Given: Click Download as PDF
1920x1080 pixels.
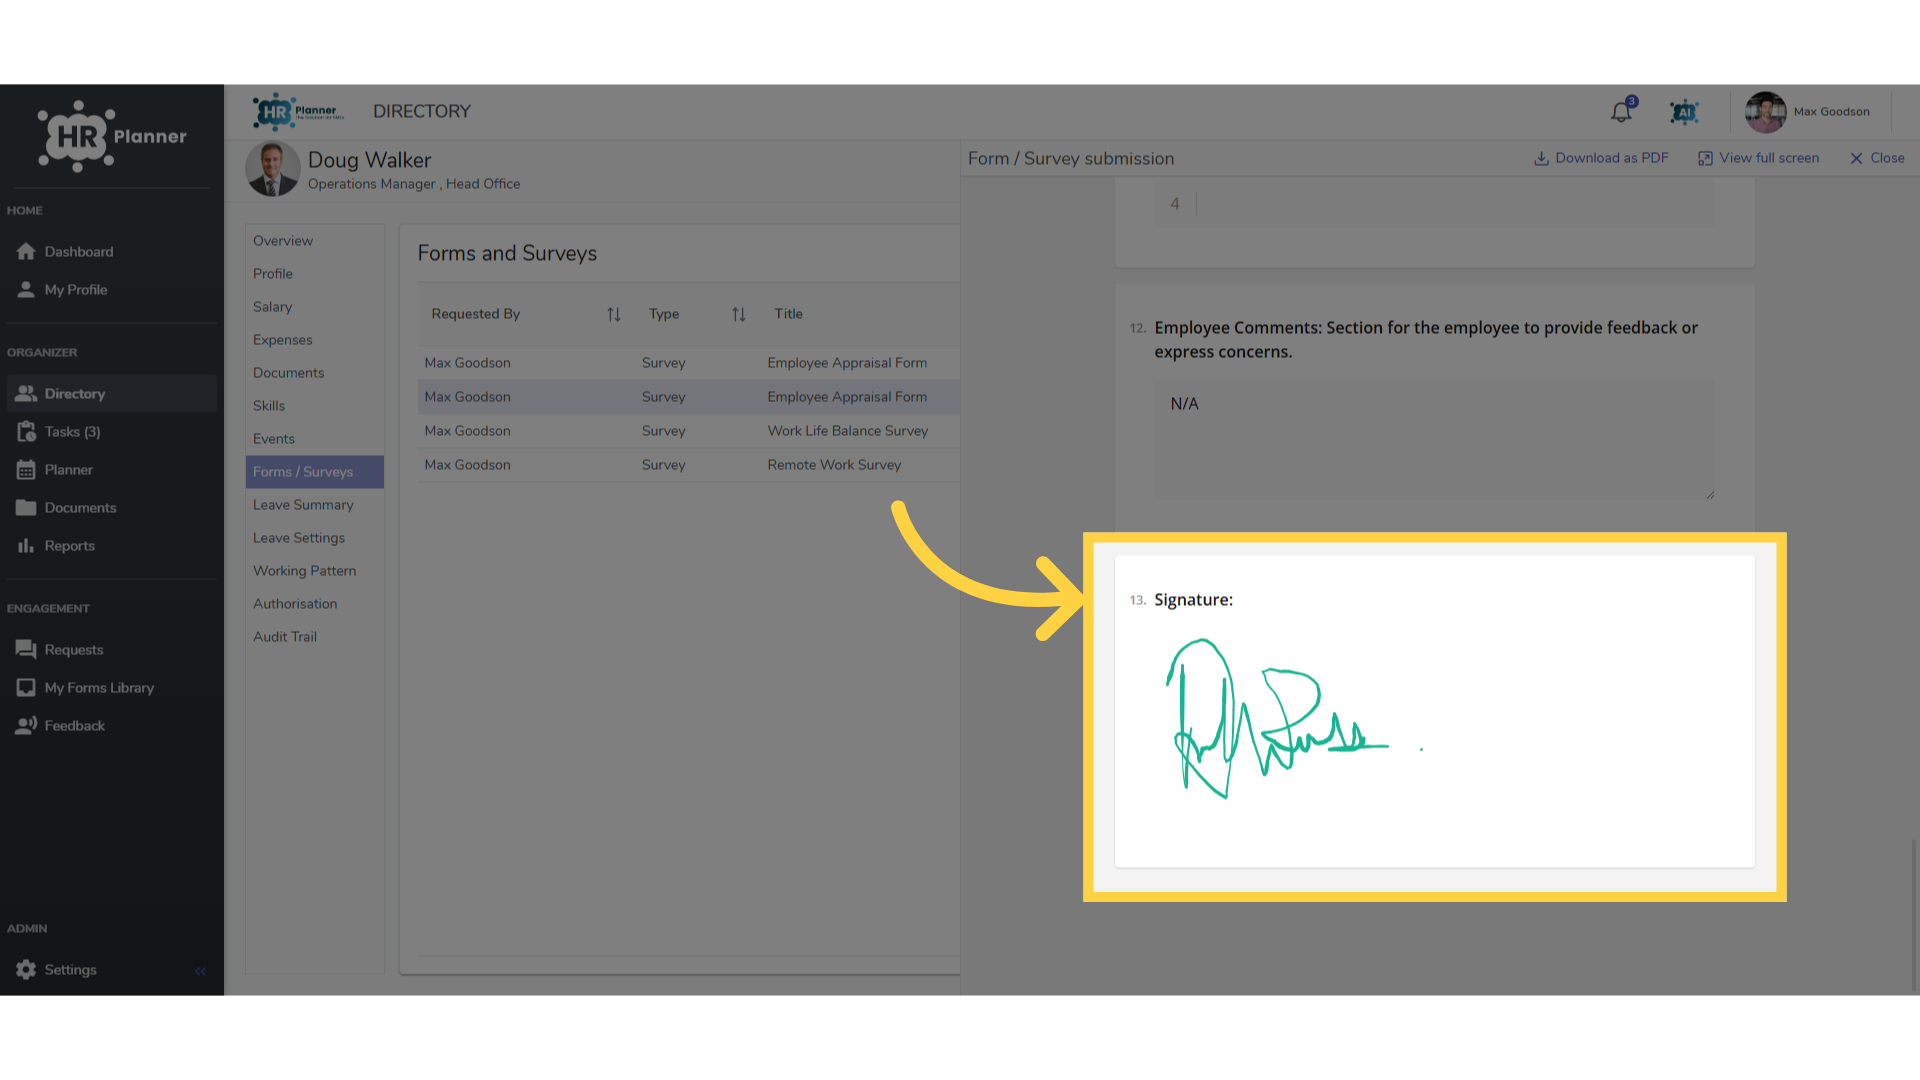Looking at the screenshot, I should 1601,158.
